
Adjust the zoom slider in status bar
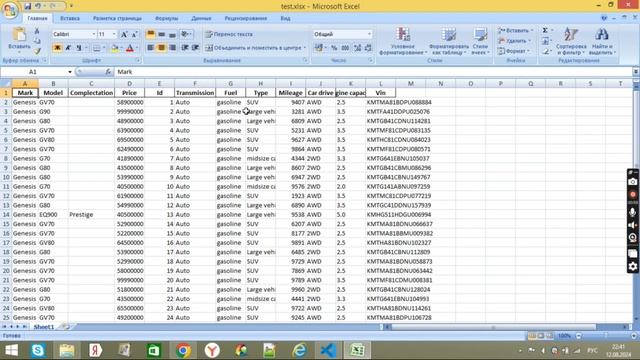pyautogui.click(x=606, y=336)
